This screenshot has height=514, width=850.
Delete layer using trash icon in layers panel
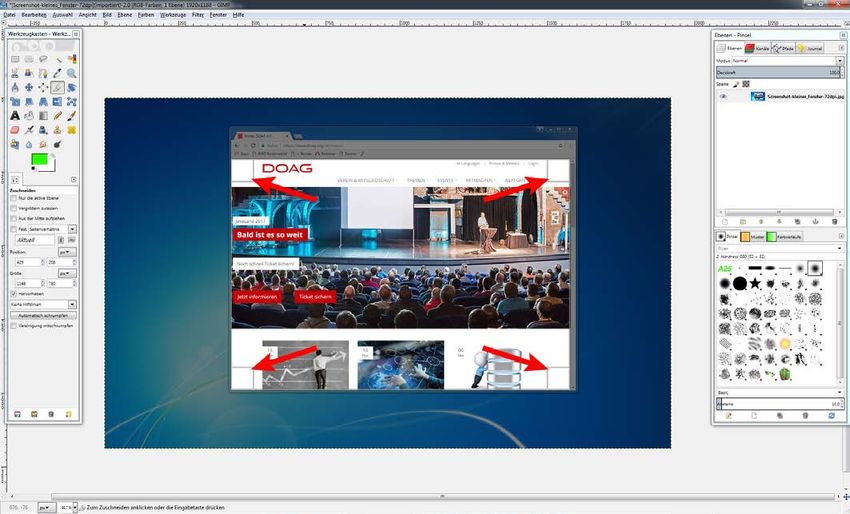click(832, 221)
